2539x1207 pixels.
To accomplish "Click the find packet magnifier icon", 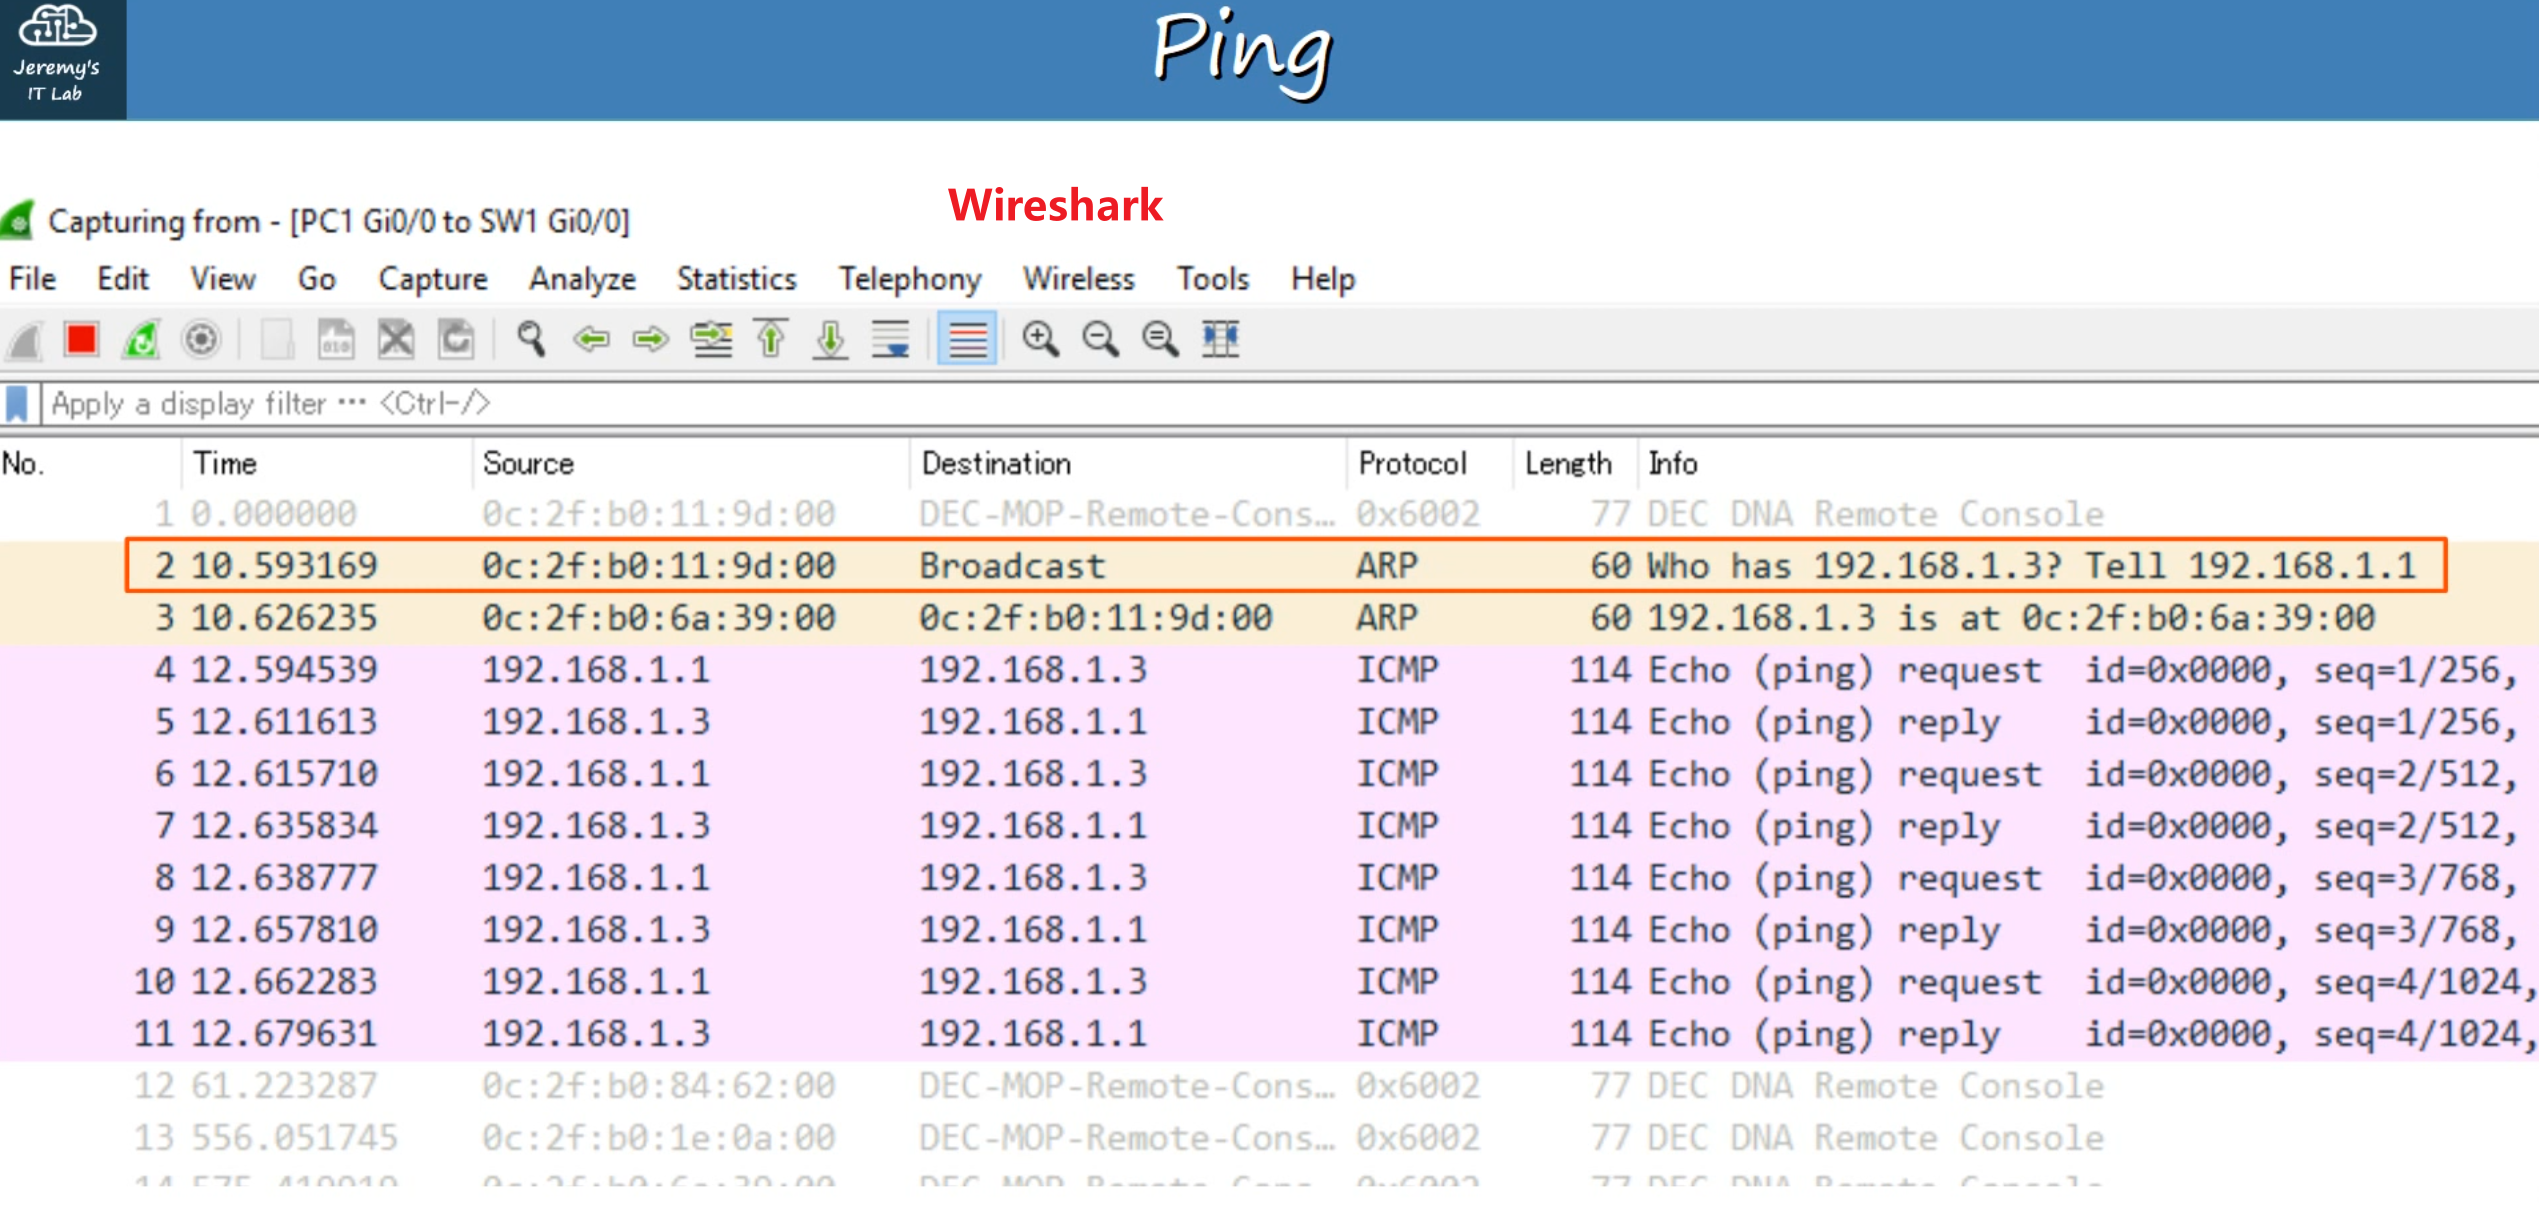I will point(531,340).
